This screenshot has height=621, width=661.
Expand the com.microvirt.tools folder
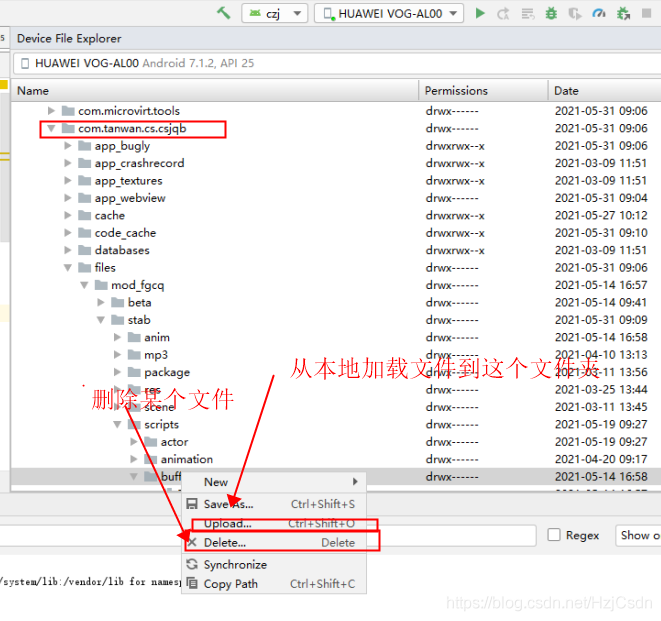[51, 111]
